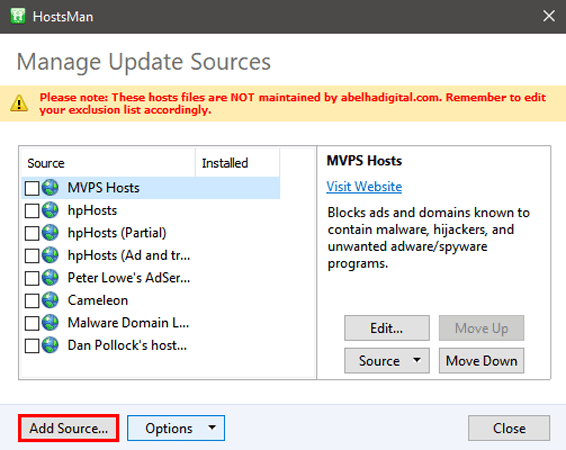The image size is (566, 450).
Task: Click the Edit... button
Action: pyautogui.click(x=387, y=328)
